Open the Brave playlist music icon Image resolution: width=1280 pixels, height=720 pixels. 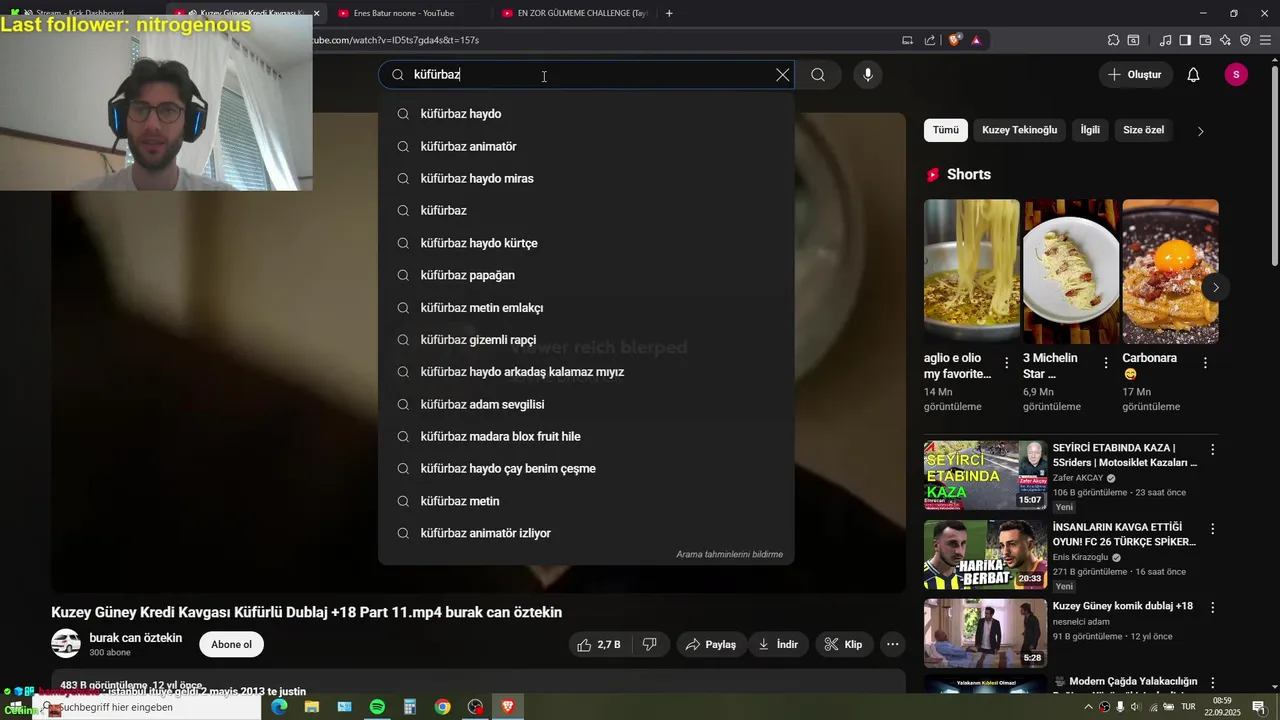pos(1165,40)
